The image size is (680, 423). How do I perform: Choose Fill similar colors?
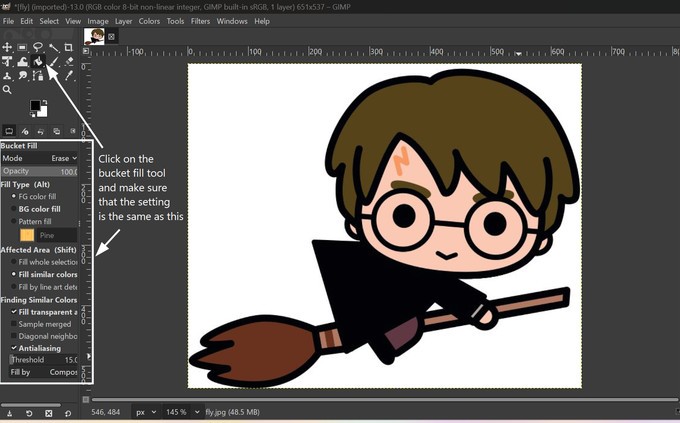coord(44,275)
